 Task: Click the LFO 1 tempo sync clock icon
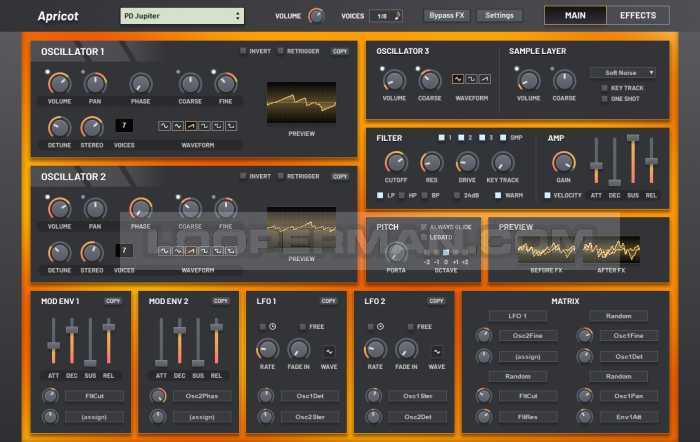tap(273, 326)
